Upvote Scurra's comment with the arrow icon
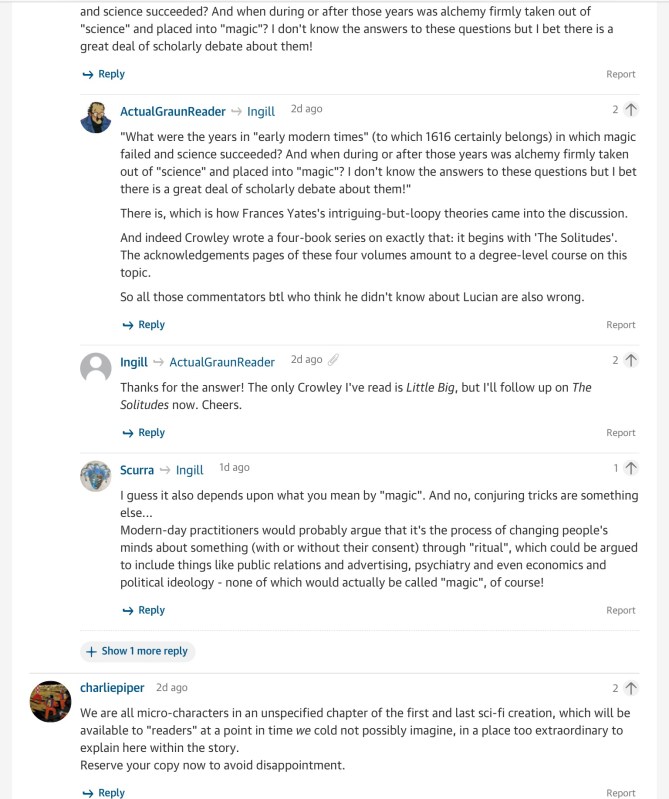 click(631, 468)
